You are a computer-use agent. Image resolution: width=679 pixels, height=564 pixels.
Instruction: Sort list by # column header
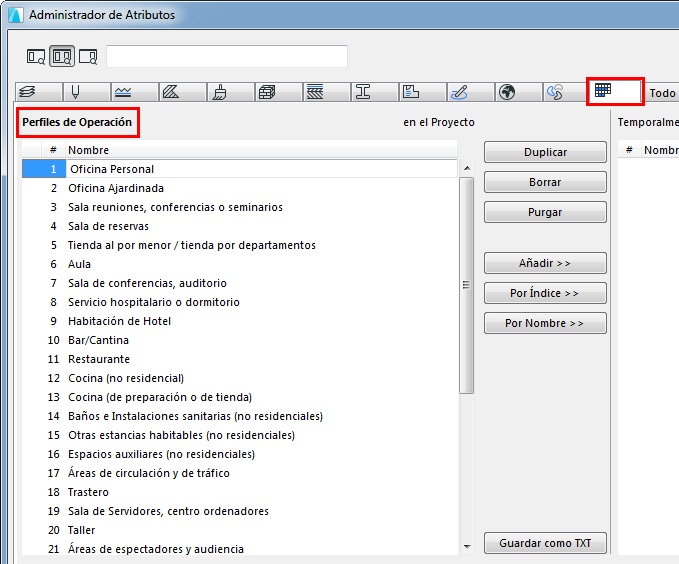53,150
